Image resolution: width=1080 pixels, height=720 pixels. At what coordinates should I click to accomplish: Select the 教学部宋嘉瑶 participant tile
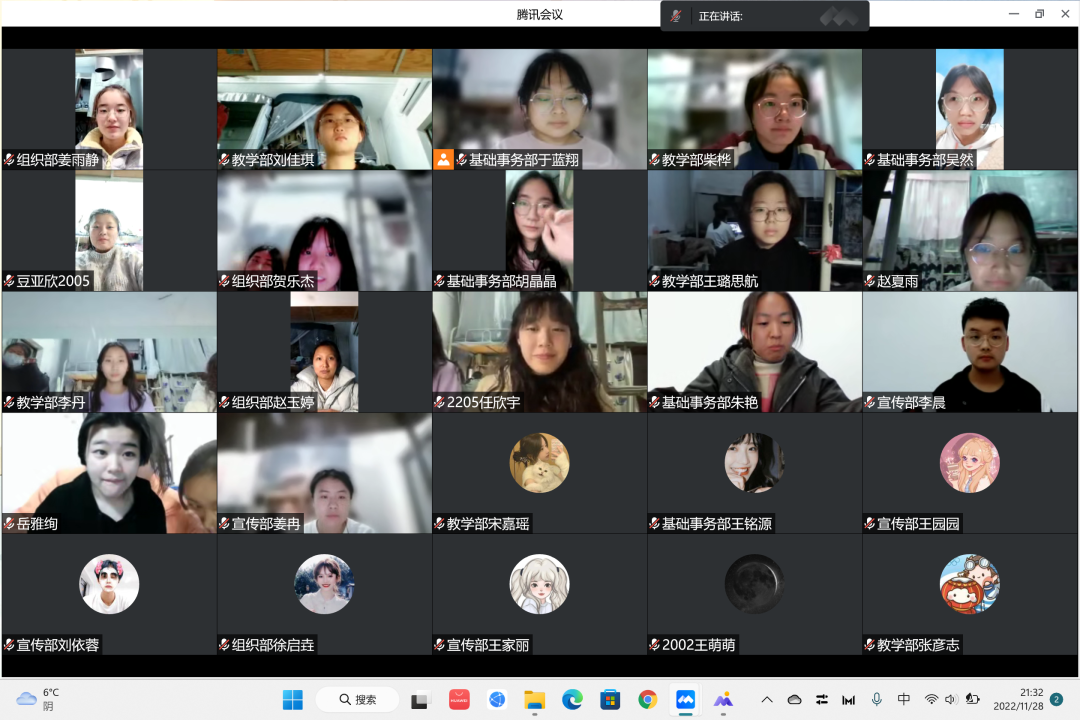539,472
